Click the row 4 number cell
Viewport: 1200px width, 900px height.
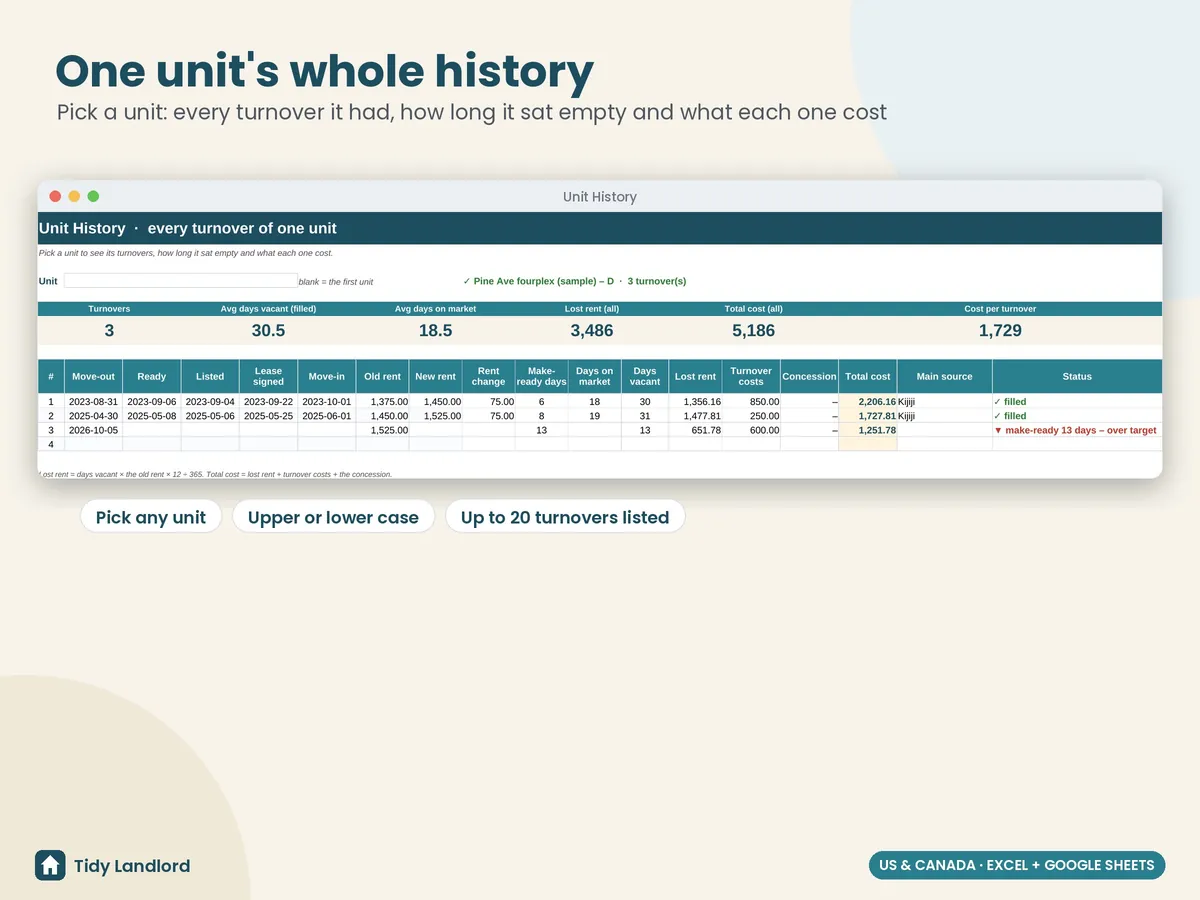51,444
